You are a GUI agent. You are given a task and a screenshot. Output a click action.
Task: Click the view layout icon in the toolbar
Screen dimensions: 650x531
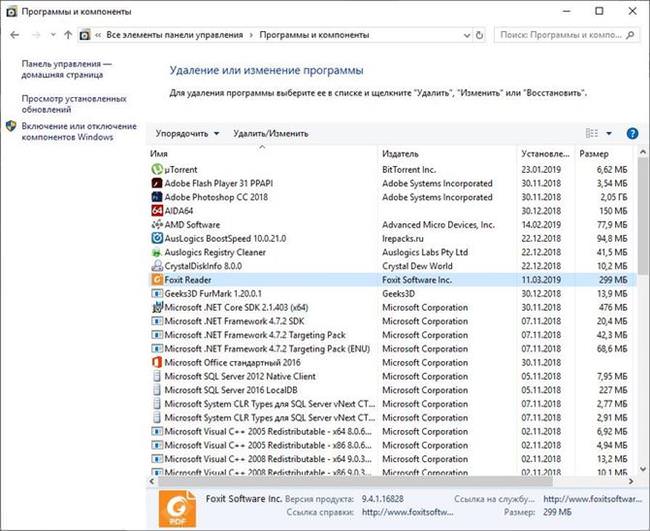(592, 133)
